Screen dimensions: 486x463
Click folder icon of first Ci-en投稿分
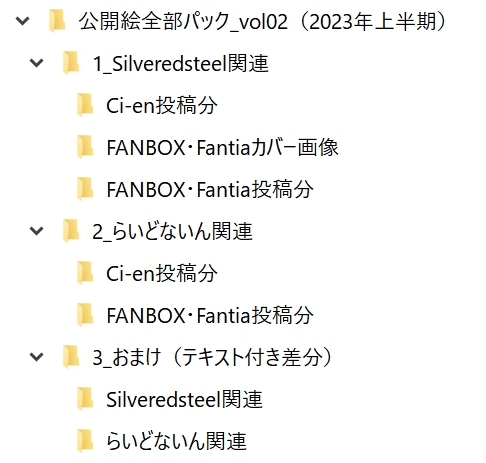coord(85,105)
